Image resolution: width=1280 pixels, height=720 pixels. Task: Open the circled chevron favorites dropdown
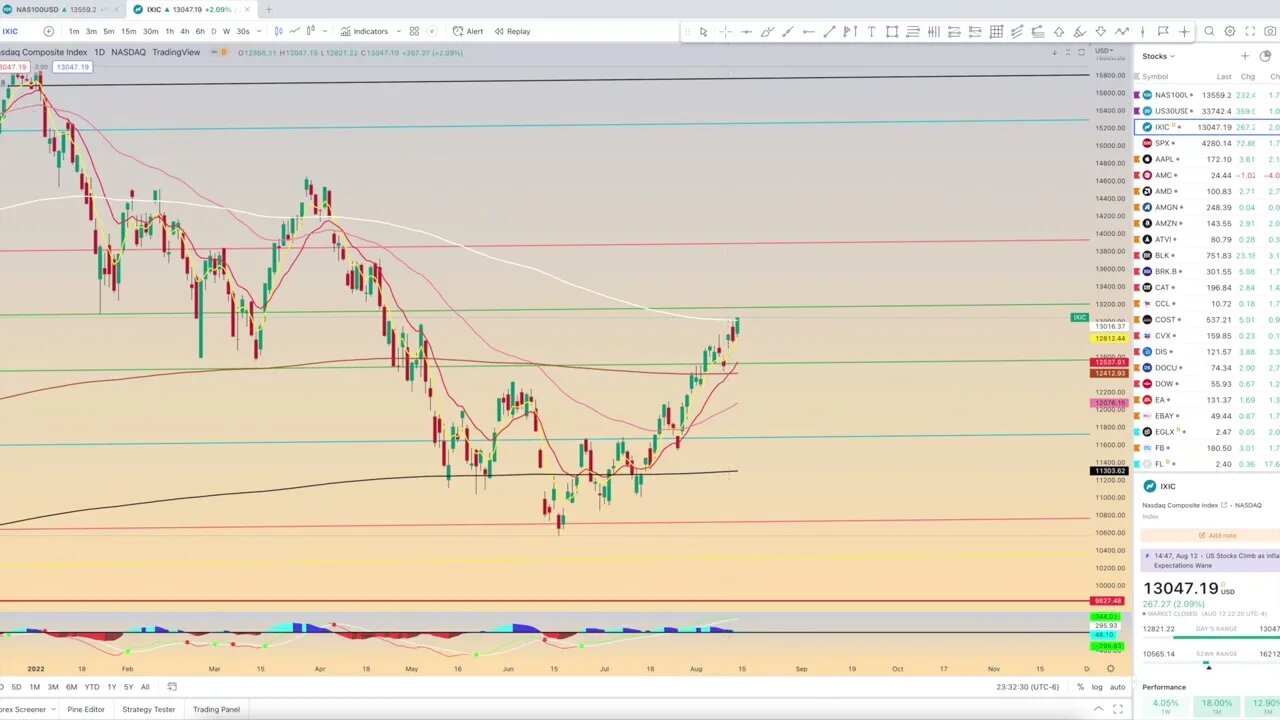(432, 31)
